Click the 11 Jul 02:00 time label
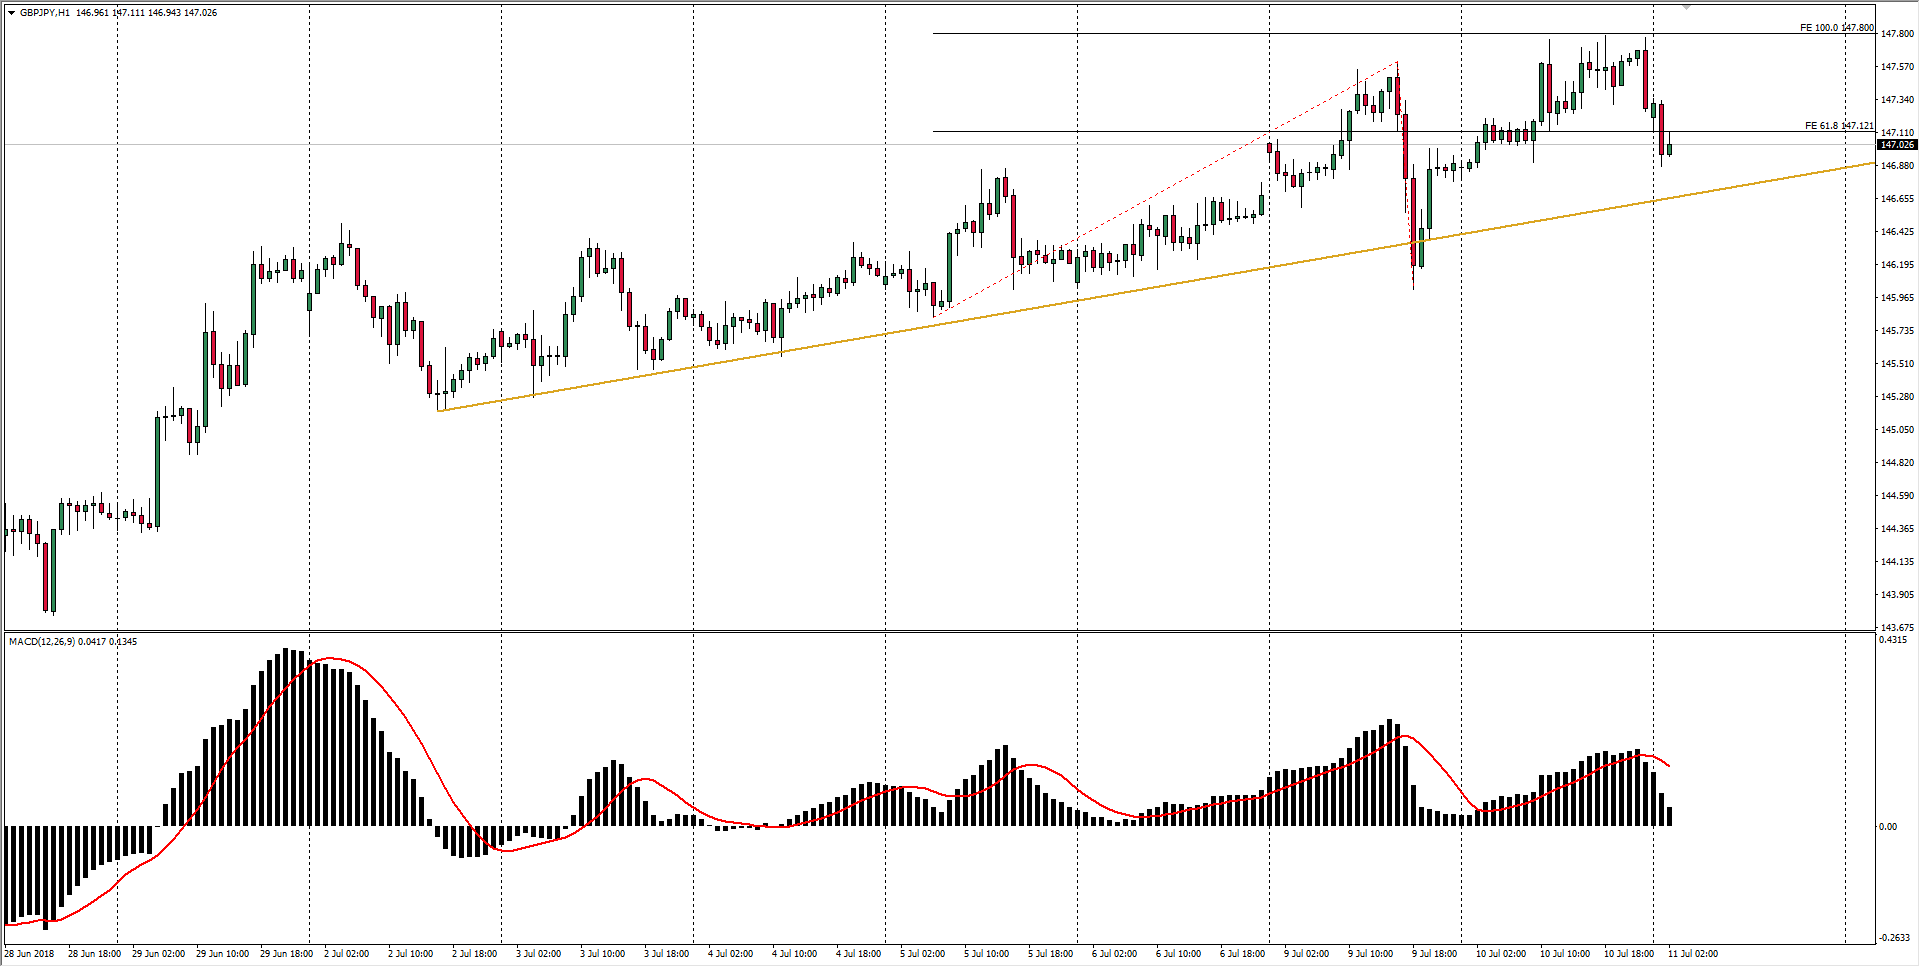 pos(1693,954)
